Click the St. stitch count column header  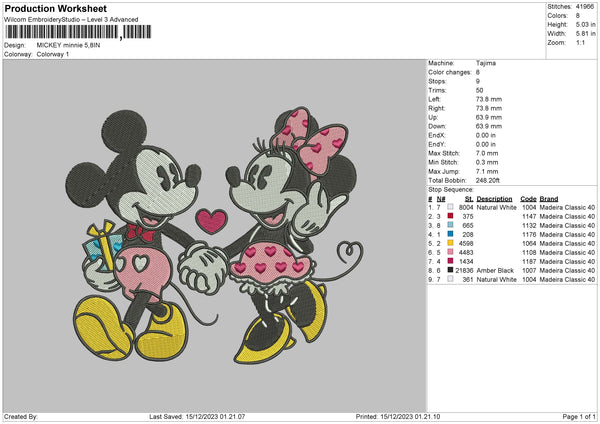[x=468, y=198]
